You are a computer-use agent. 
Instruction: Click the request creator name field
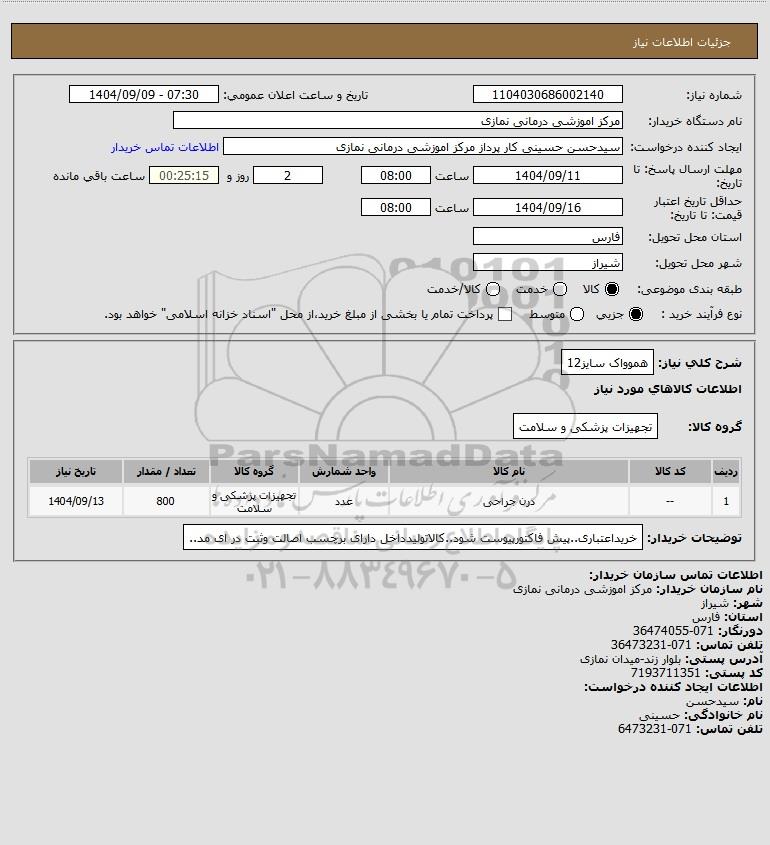(422, 147)
